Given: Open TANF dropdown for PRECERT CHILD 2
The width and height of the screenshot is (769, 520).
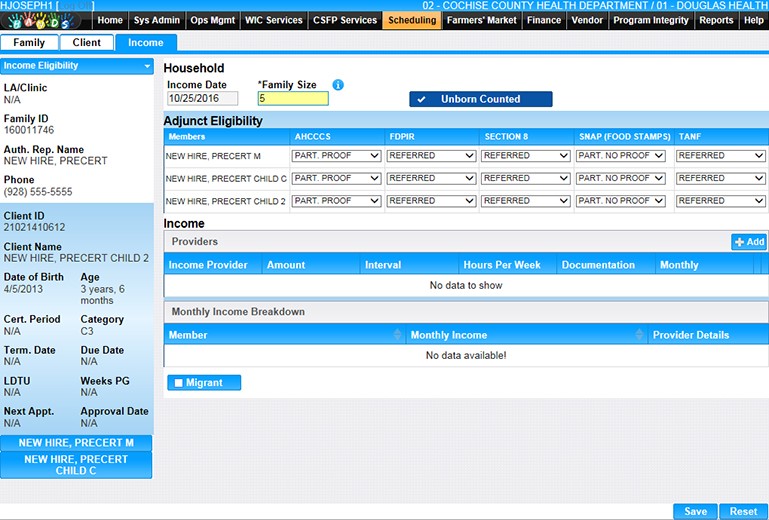Looking at the screenshot, I should 720,201.
